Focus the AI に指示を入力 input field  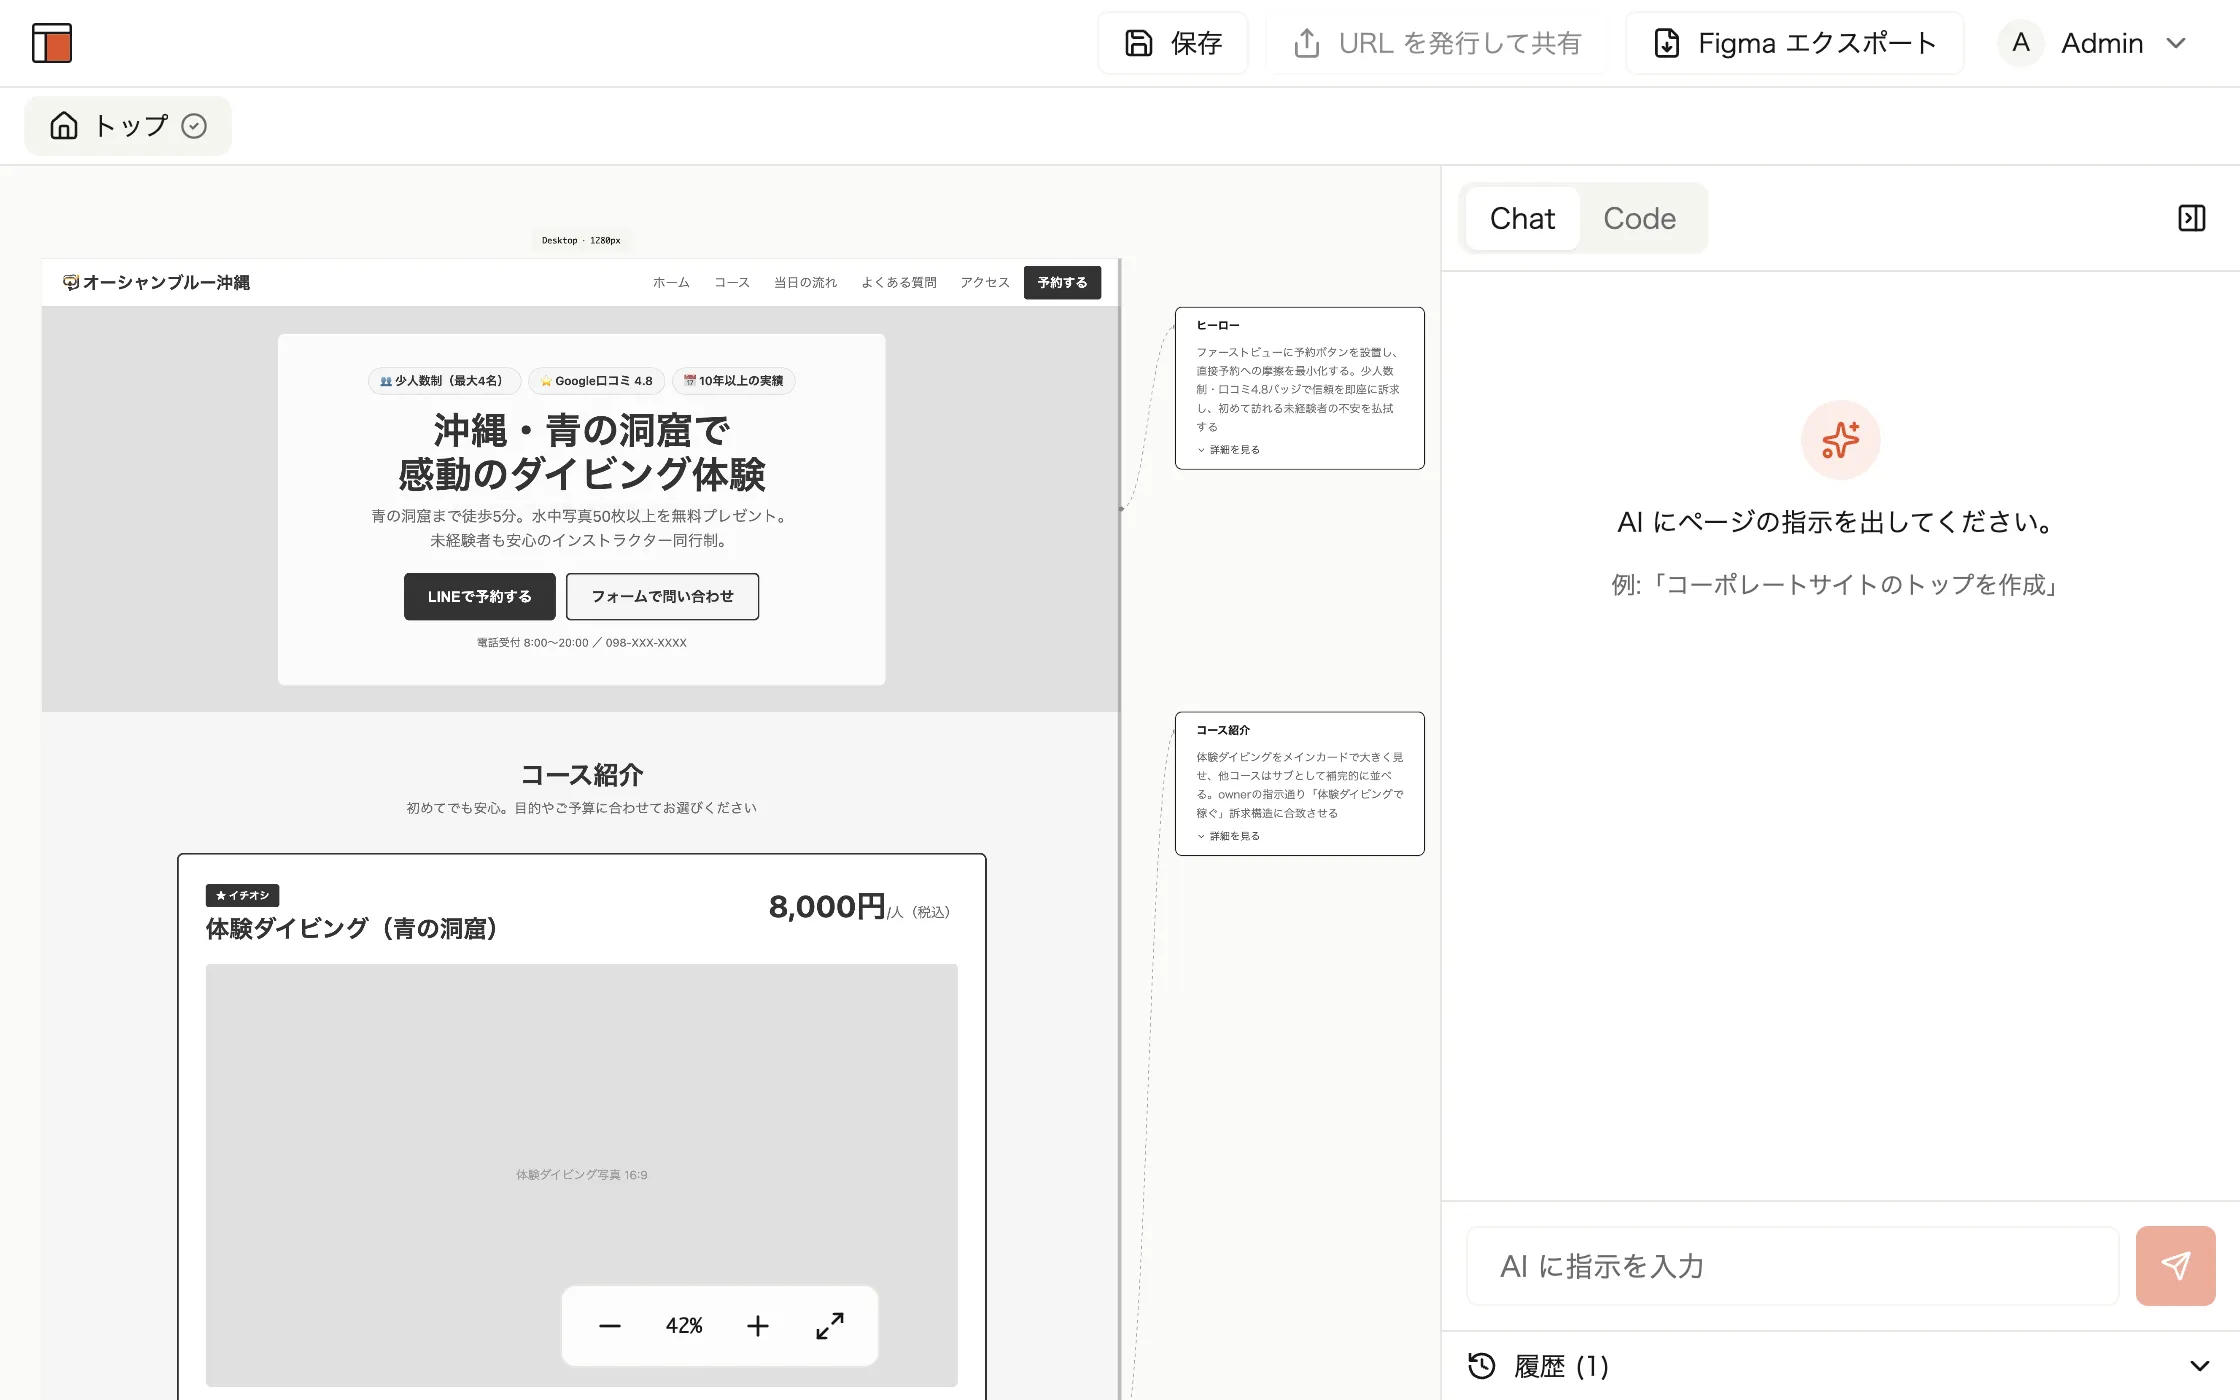coord(1792,1266)
